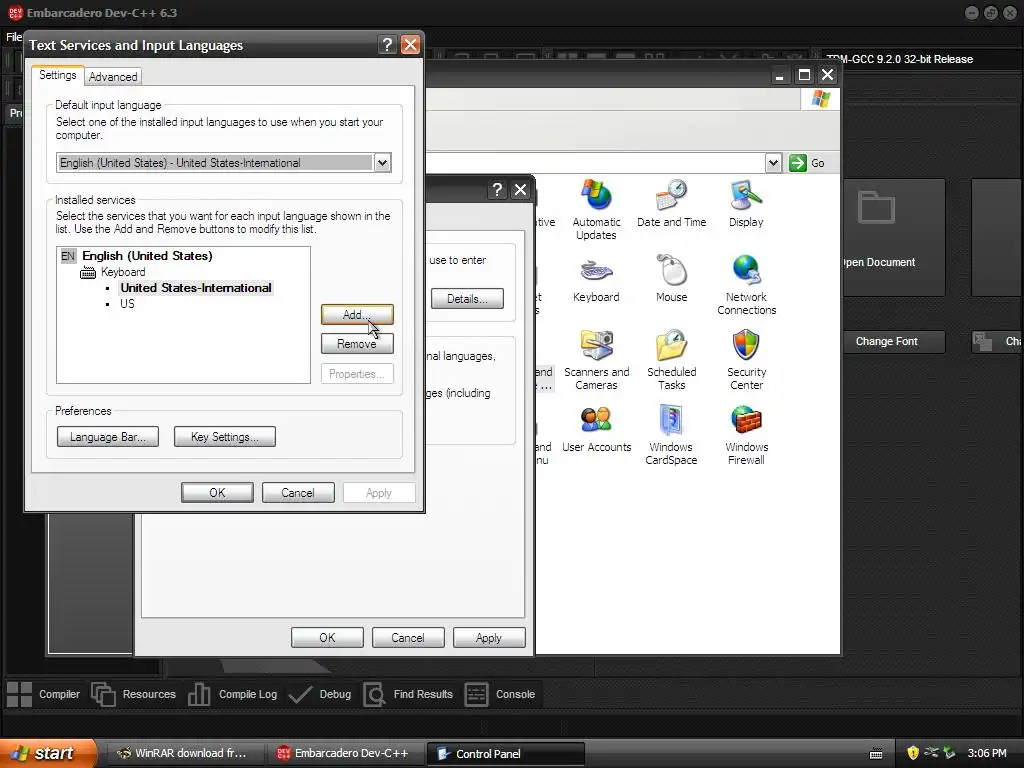Viewport: 1024px width, 768px height.
Task: Click the Open Document folder icon in Dev-C++
Action: (876, 208)
